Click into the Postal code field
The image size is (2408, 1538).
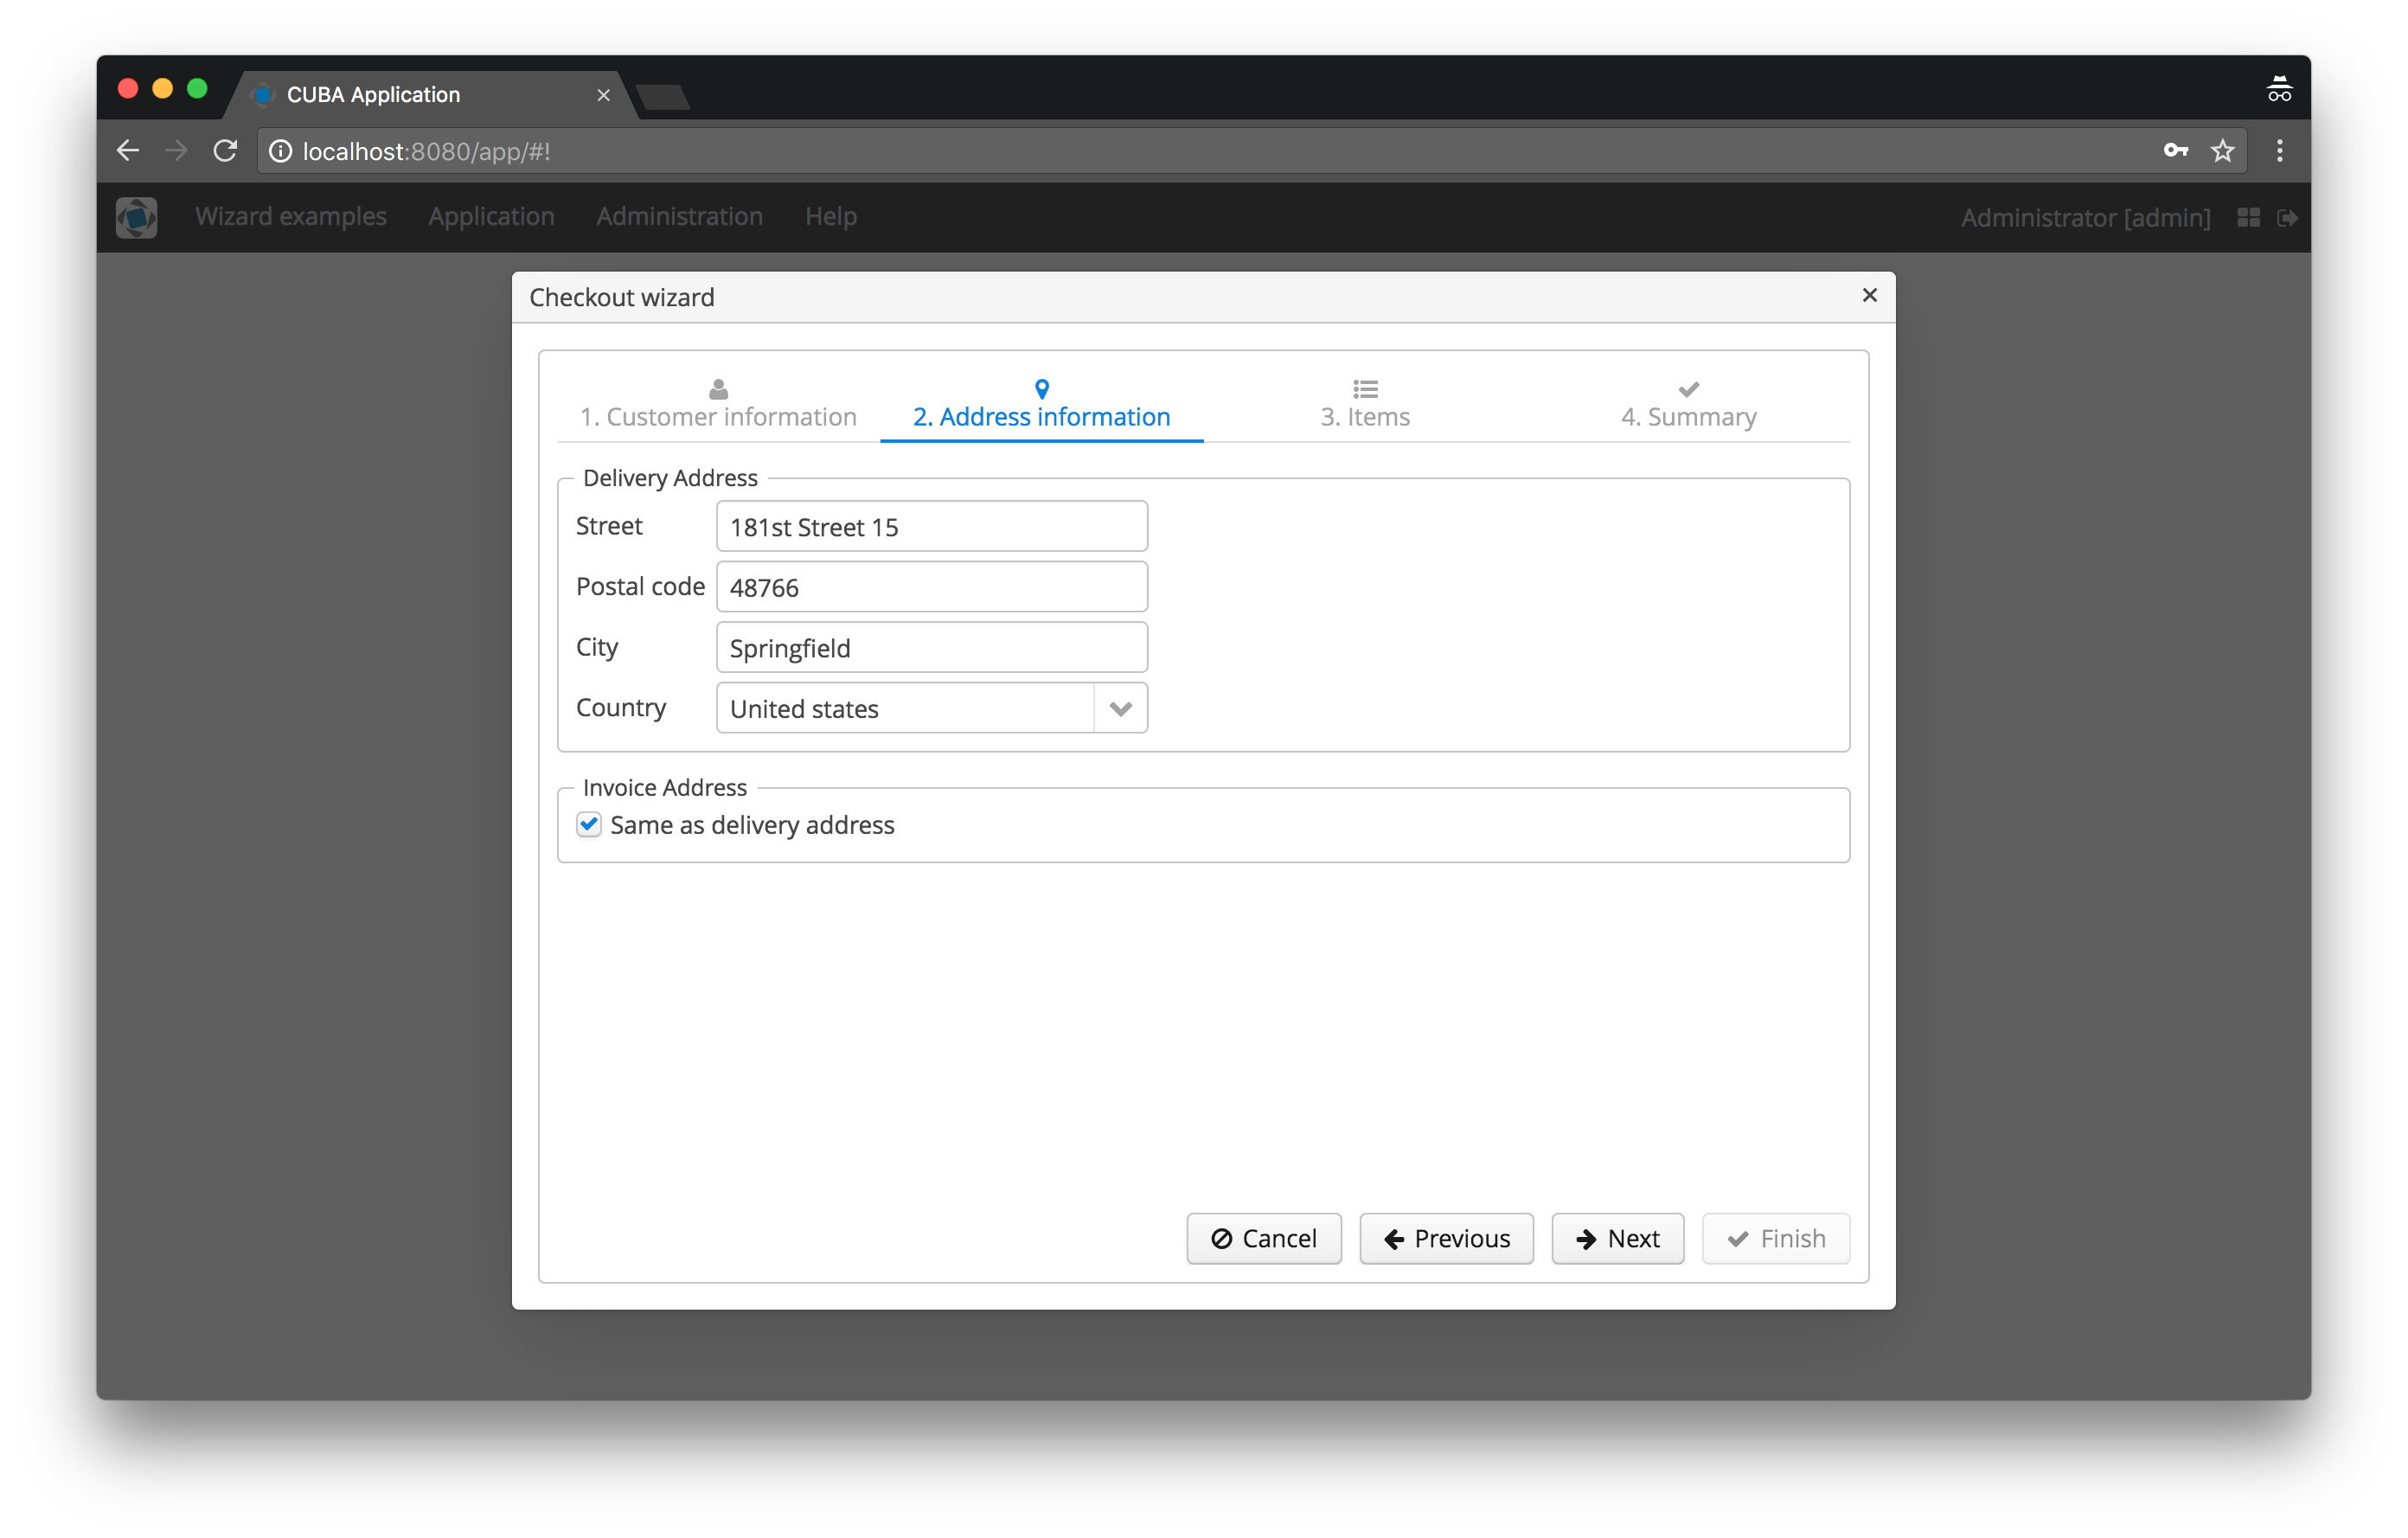point(930,587)
